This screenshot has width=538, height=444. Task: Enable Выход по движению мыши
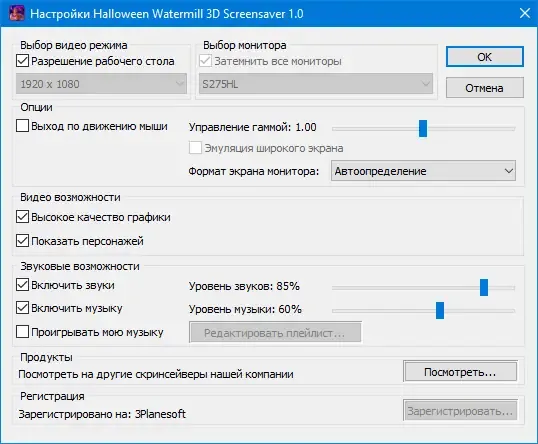click(22, 126)
